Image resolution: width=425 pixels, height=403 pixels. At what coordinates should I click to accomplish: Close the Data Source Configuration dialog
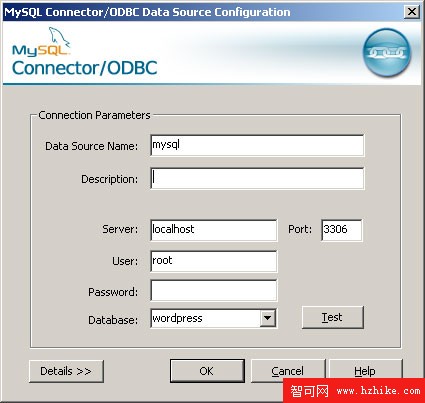(x=412, y=12)
